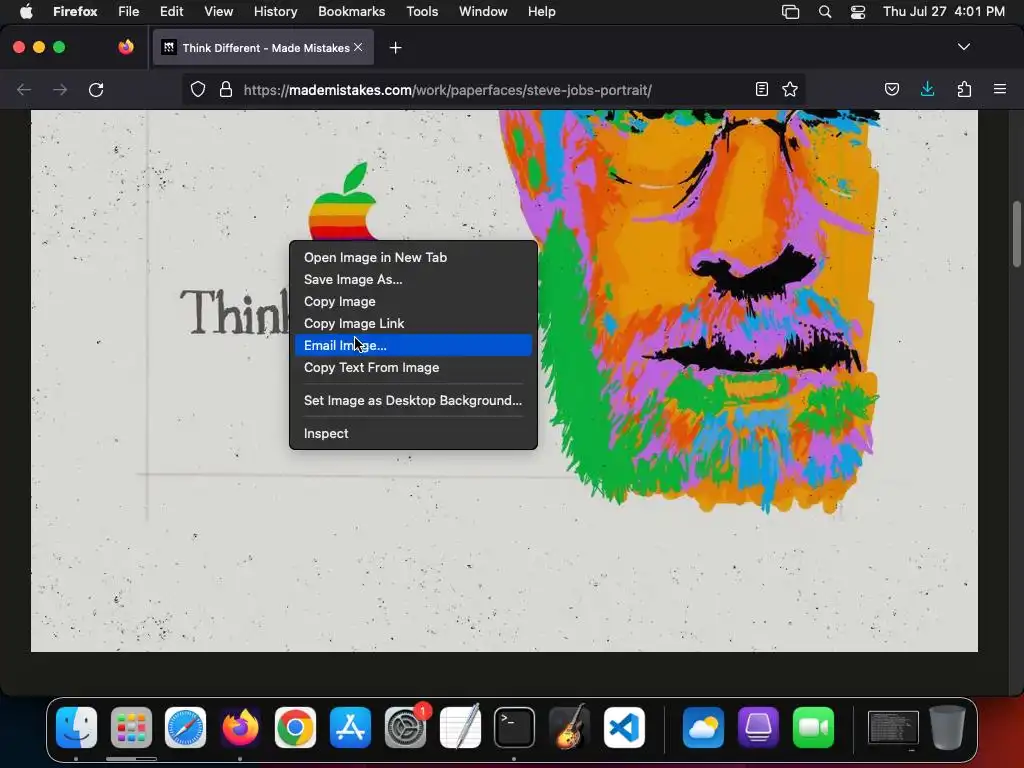The width and height of the screenshot is (1024, 768).
Task: Open the Bookmarks menu
Action: point(351,11)
